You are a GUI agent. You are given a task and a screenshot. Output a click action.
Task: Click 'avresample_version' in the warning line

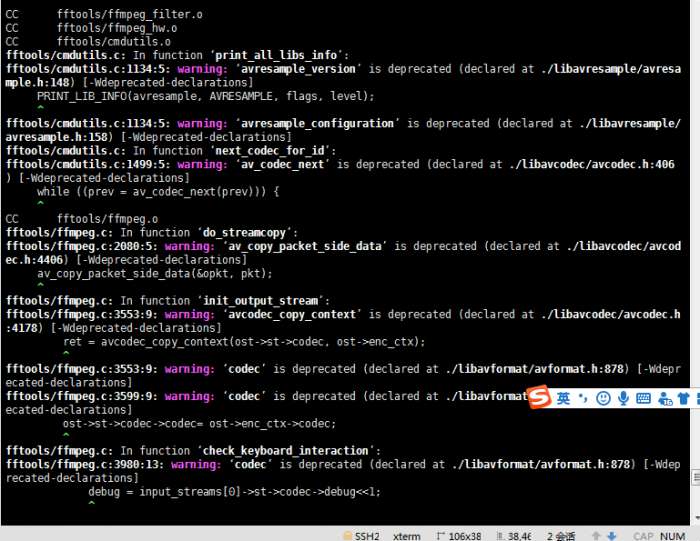(298, 69)
